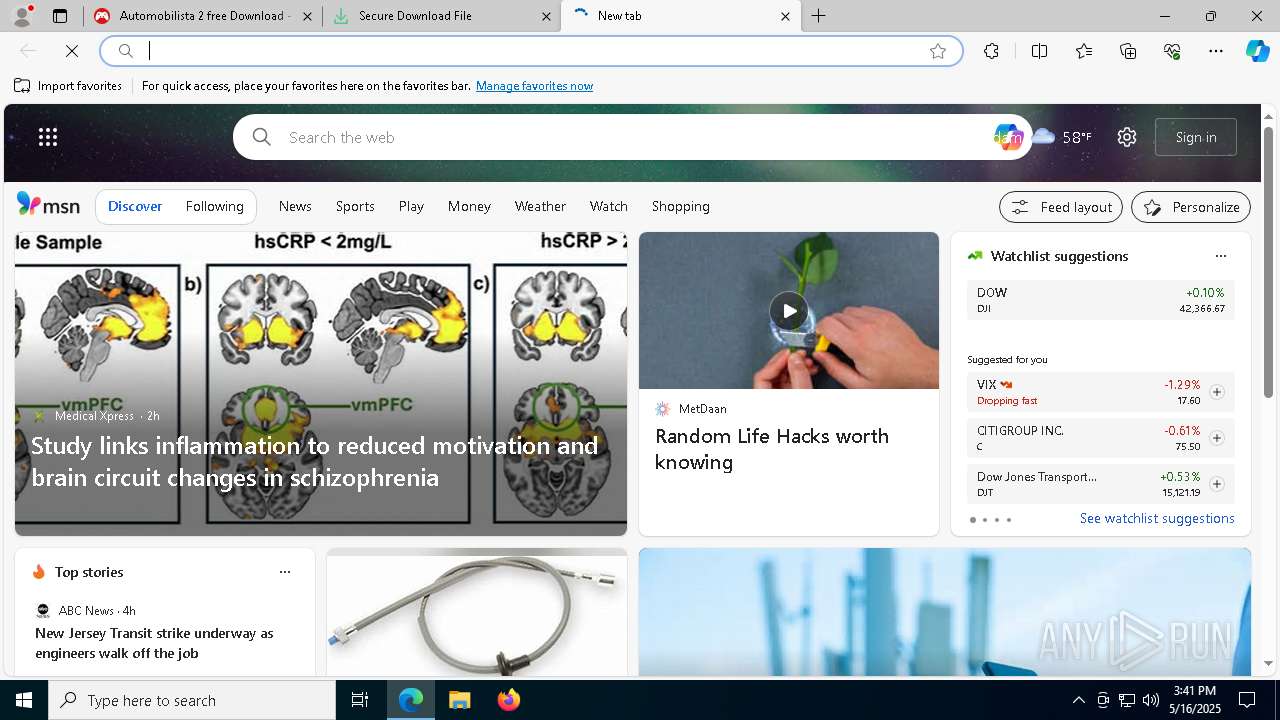
Task: Close the Automobilista 2 free Download tab
Action: tap(307, 16)
